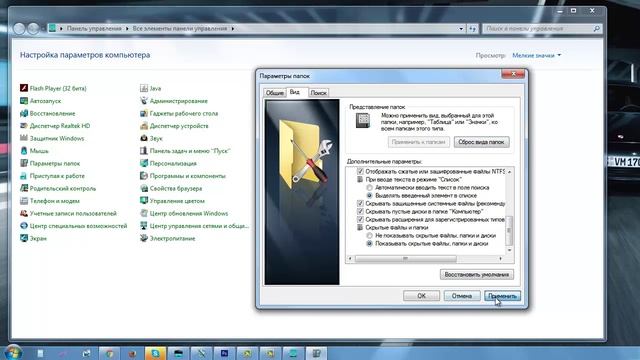
Task: Switch to the Поиск tab
Action: (318, 93)
